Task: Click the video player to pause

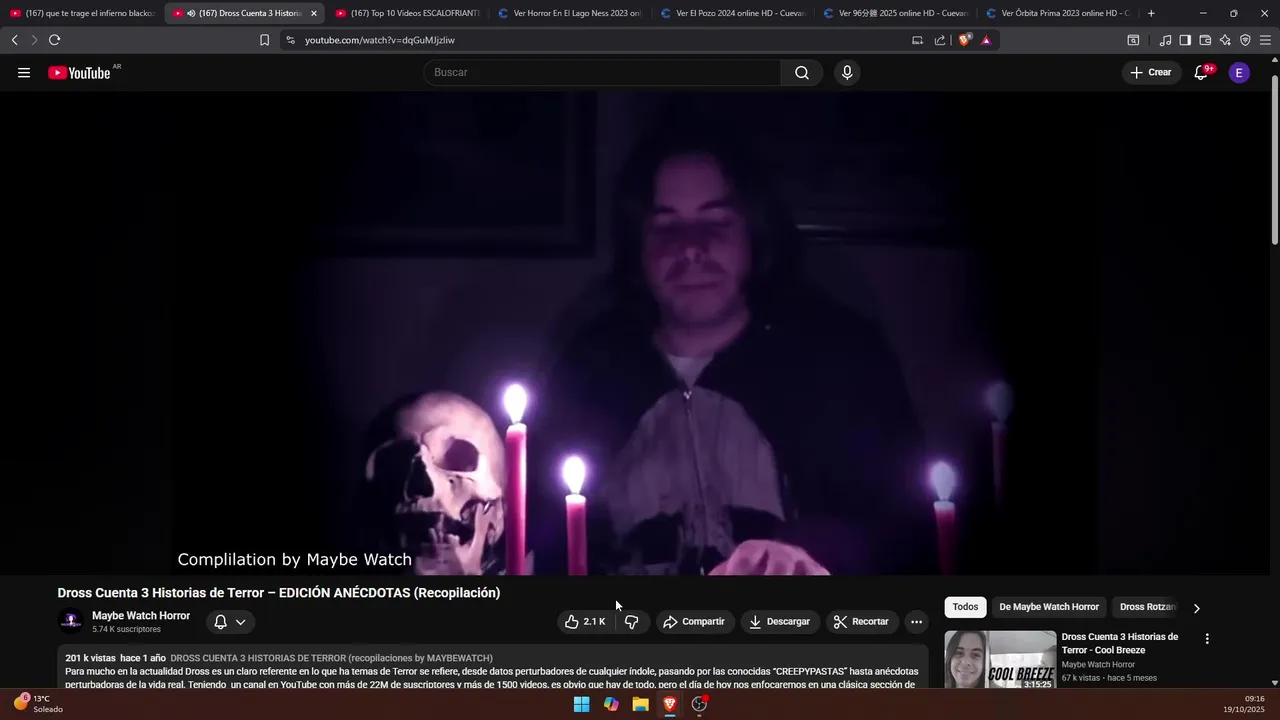Action: coord(634,333)
